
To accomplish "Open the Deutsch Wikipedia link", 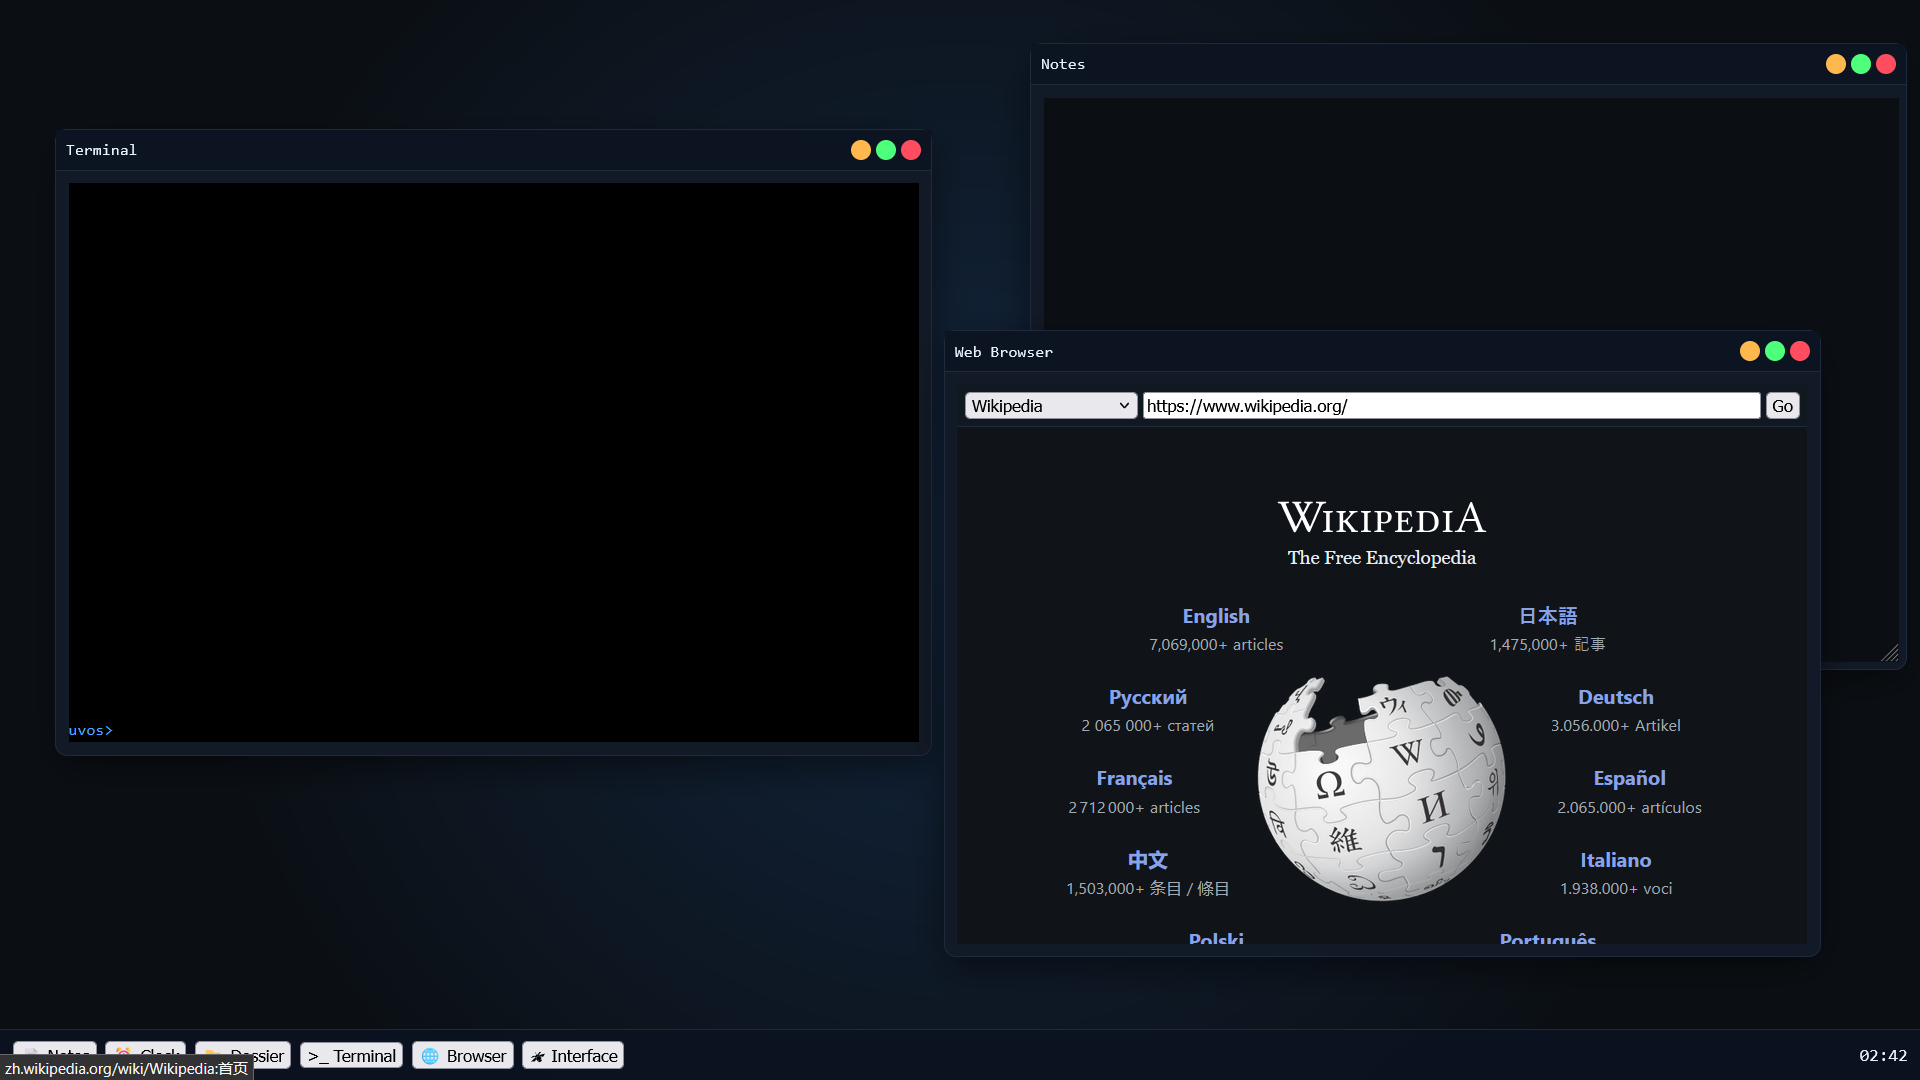I will pos(1615,697).
